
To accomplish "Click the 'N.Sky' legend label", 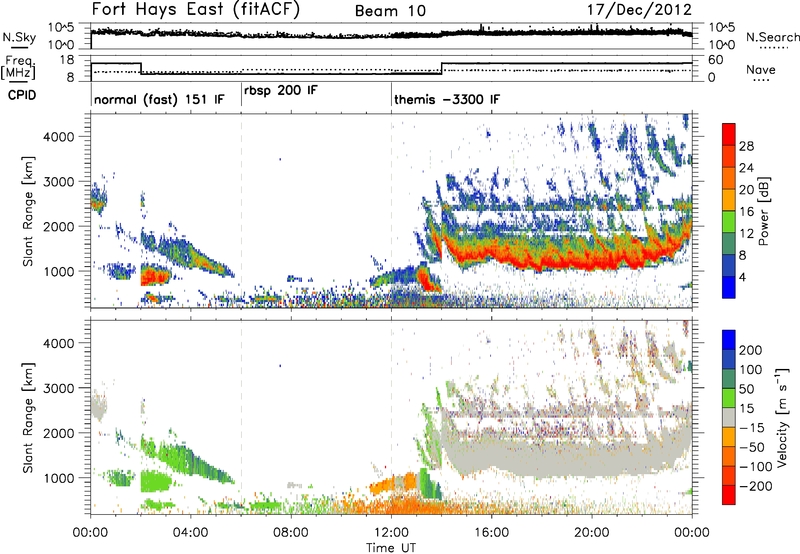I will [x=19, y=37].
